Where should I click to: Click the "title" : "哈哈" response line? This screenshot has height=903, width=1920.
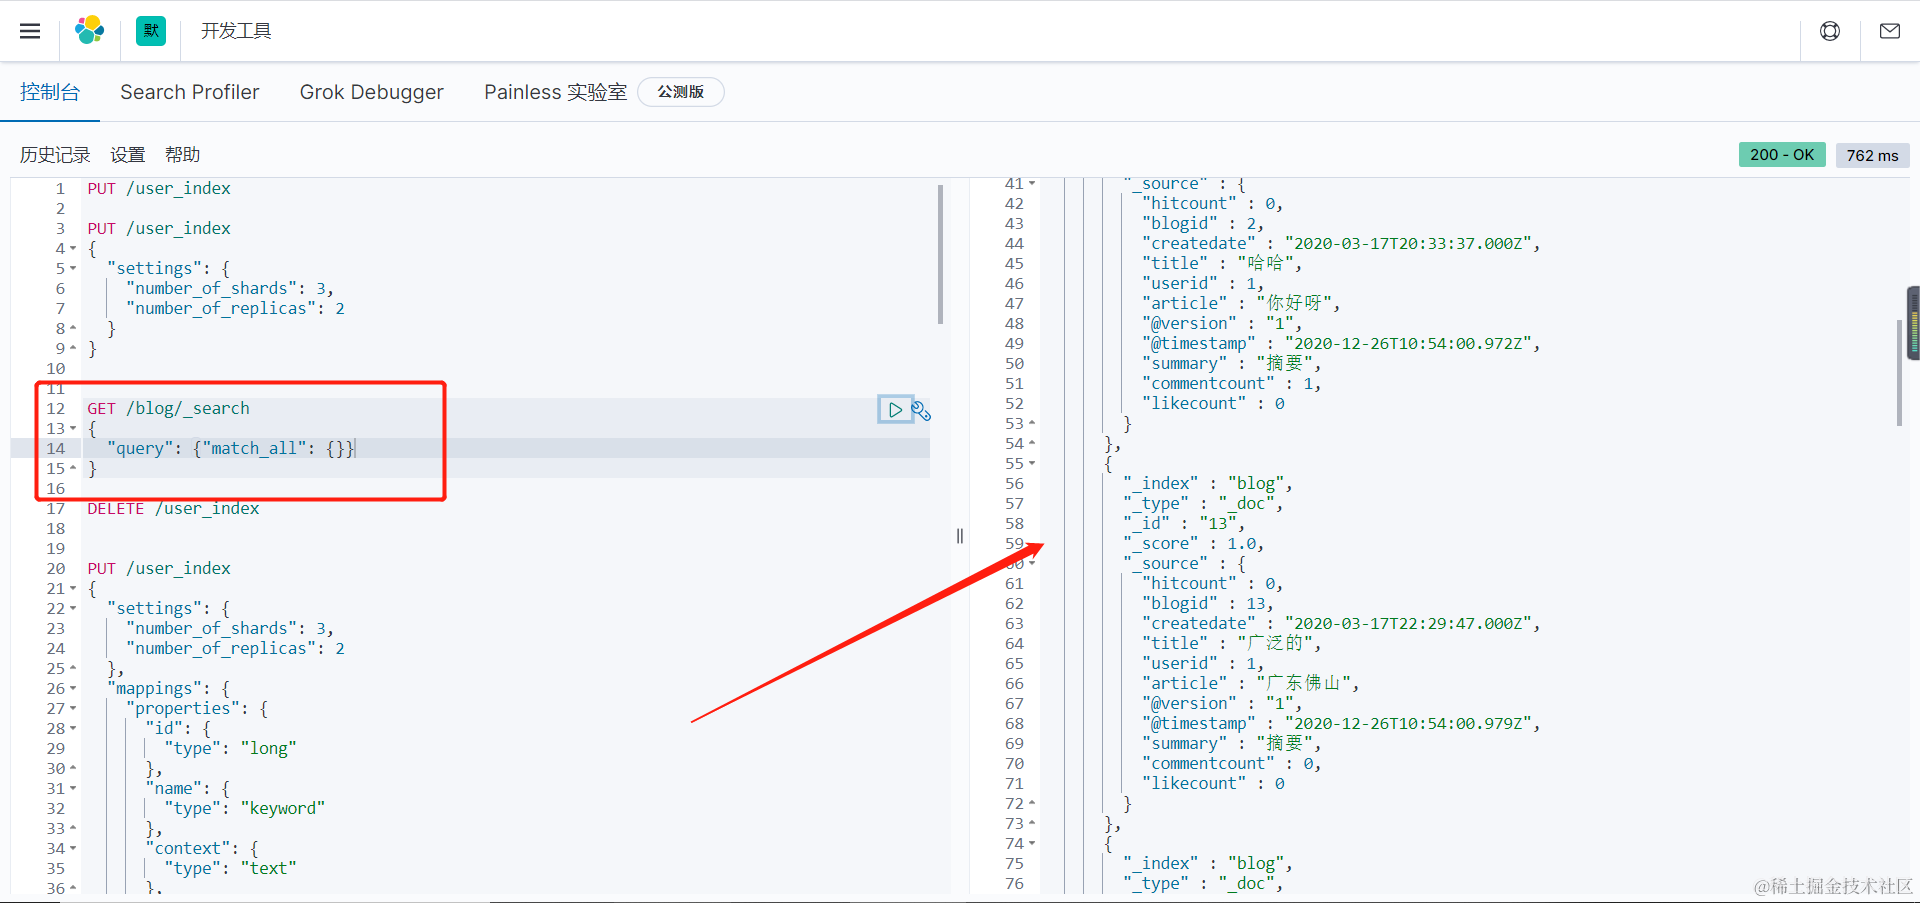[x=1222, y=263]
